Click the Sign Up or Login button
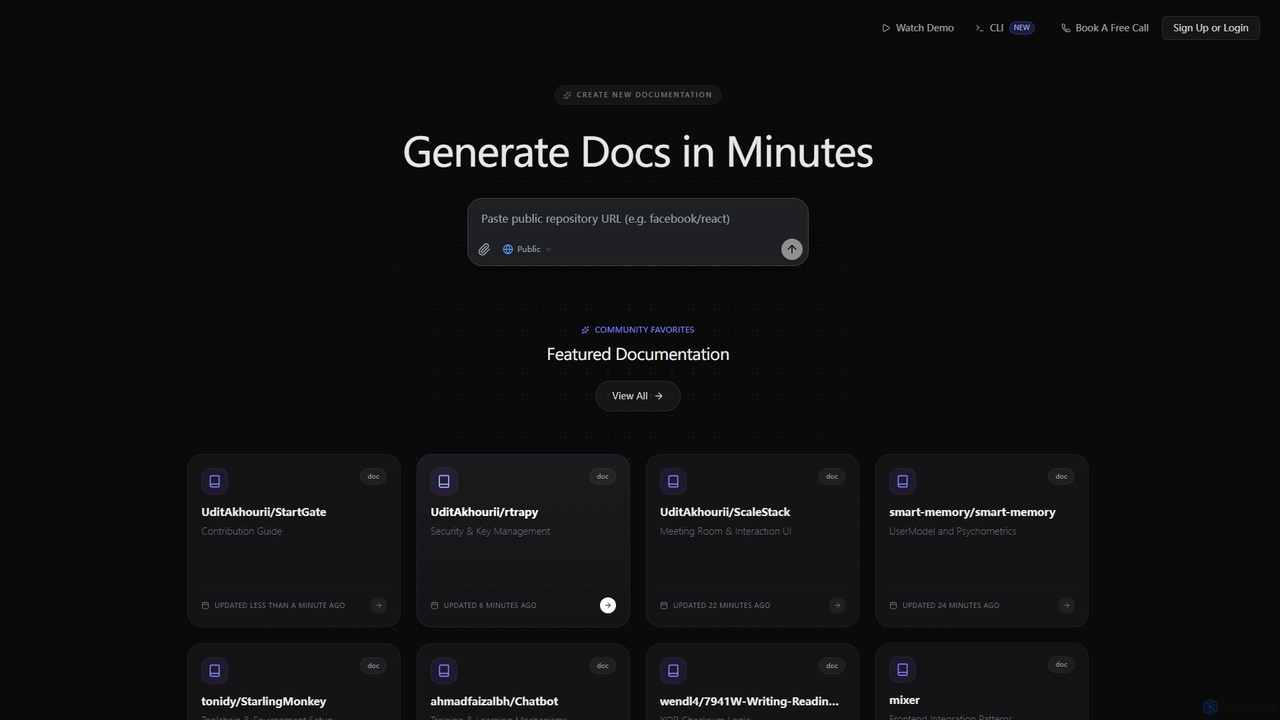Viewport: 1280px width, 720px height. pos(1210,28)
